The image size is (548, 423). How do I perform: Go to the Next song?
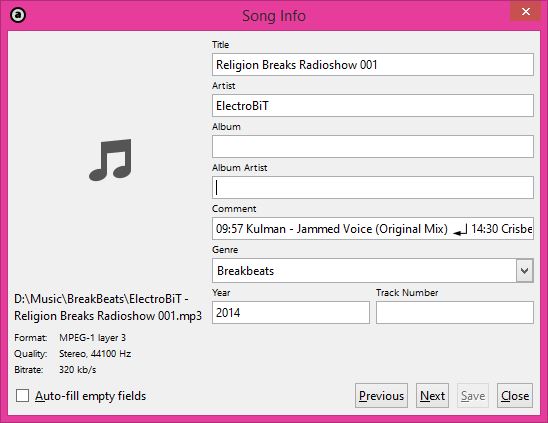(432, 396)
